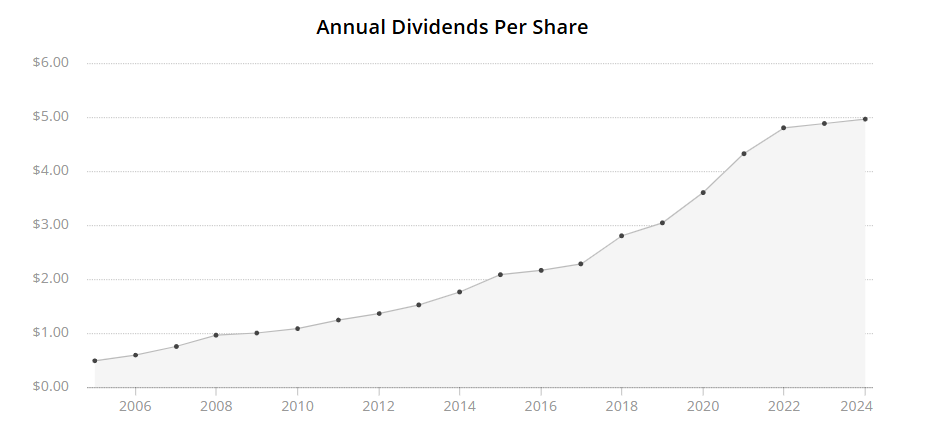Select the 2018 dividend data point

(x=622, y=236)
